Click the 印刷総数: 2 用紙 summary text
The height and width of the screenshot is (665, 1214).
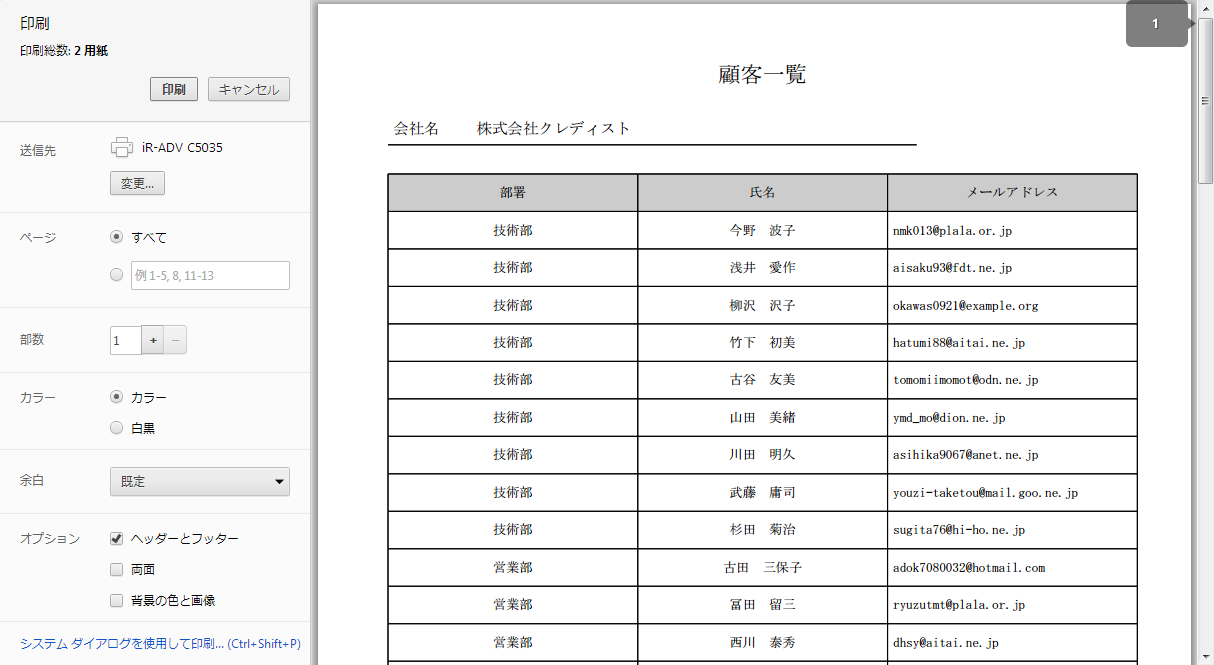coord(64,50)
